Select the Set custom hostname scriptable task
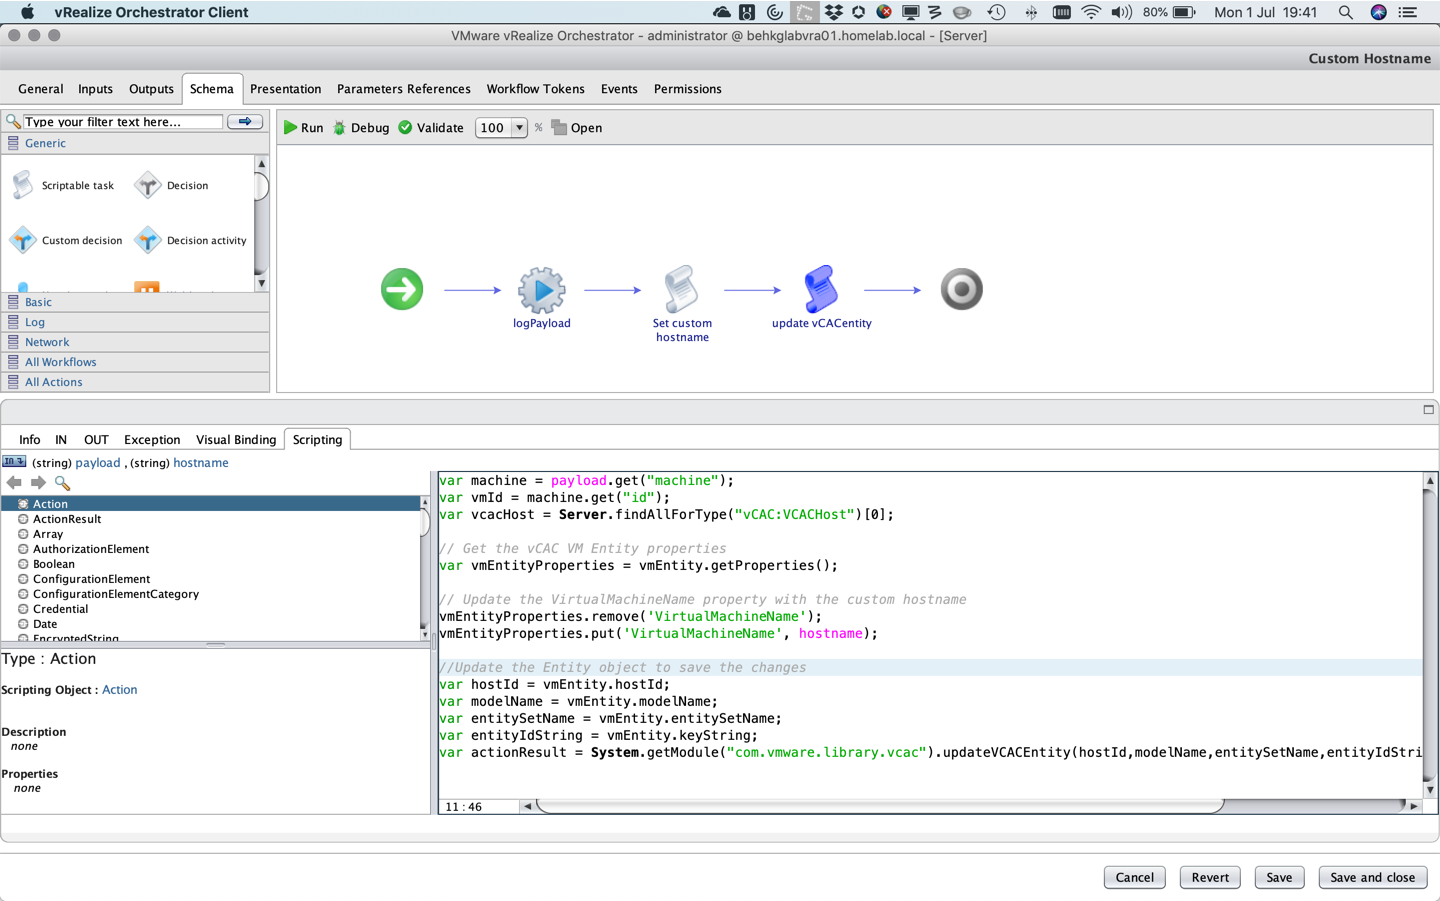This screenshot has width=1440, height=901. tap(682, 290)
